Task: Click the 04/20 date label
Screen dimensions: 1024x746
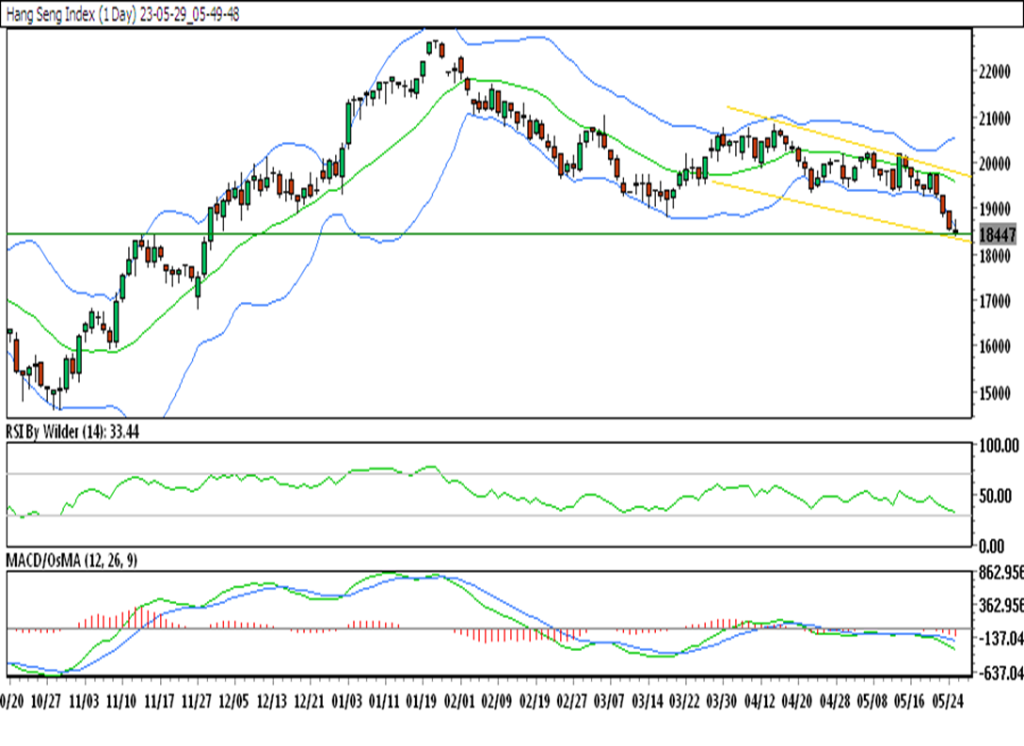Action: pyautogui.click(x=797, y=702)
